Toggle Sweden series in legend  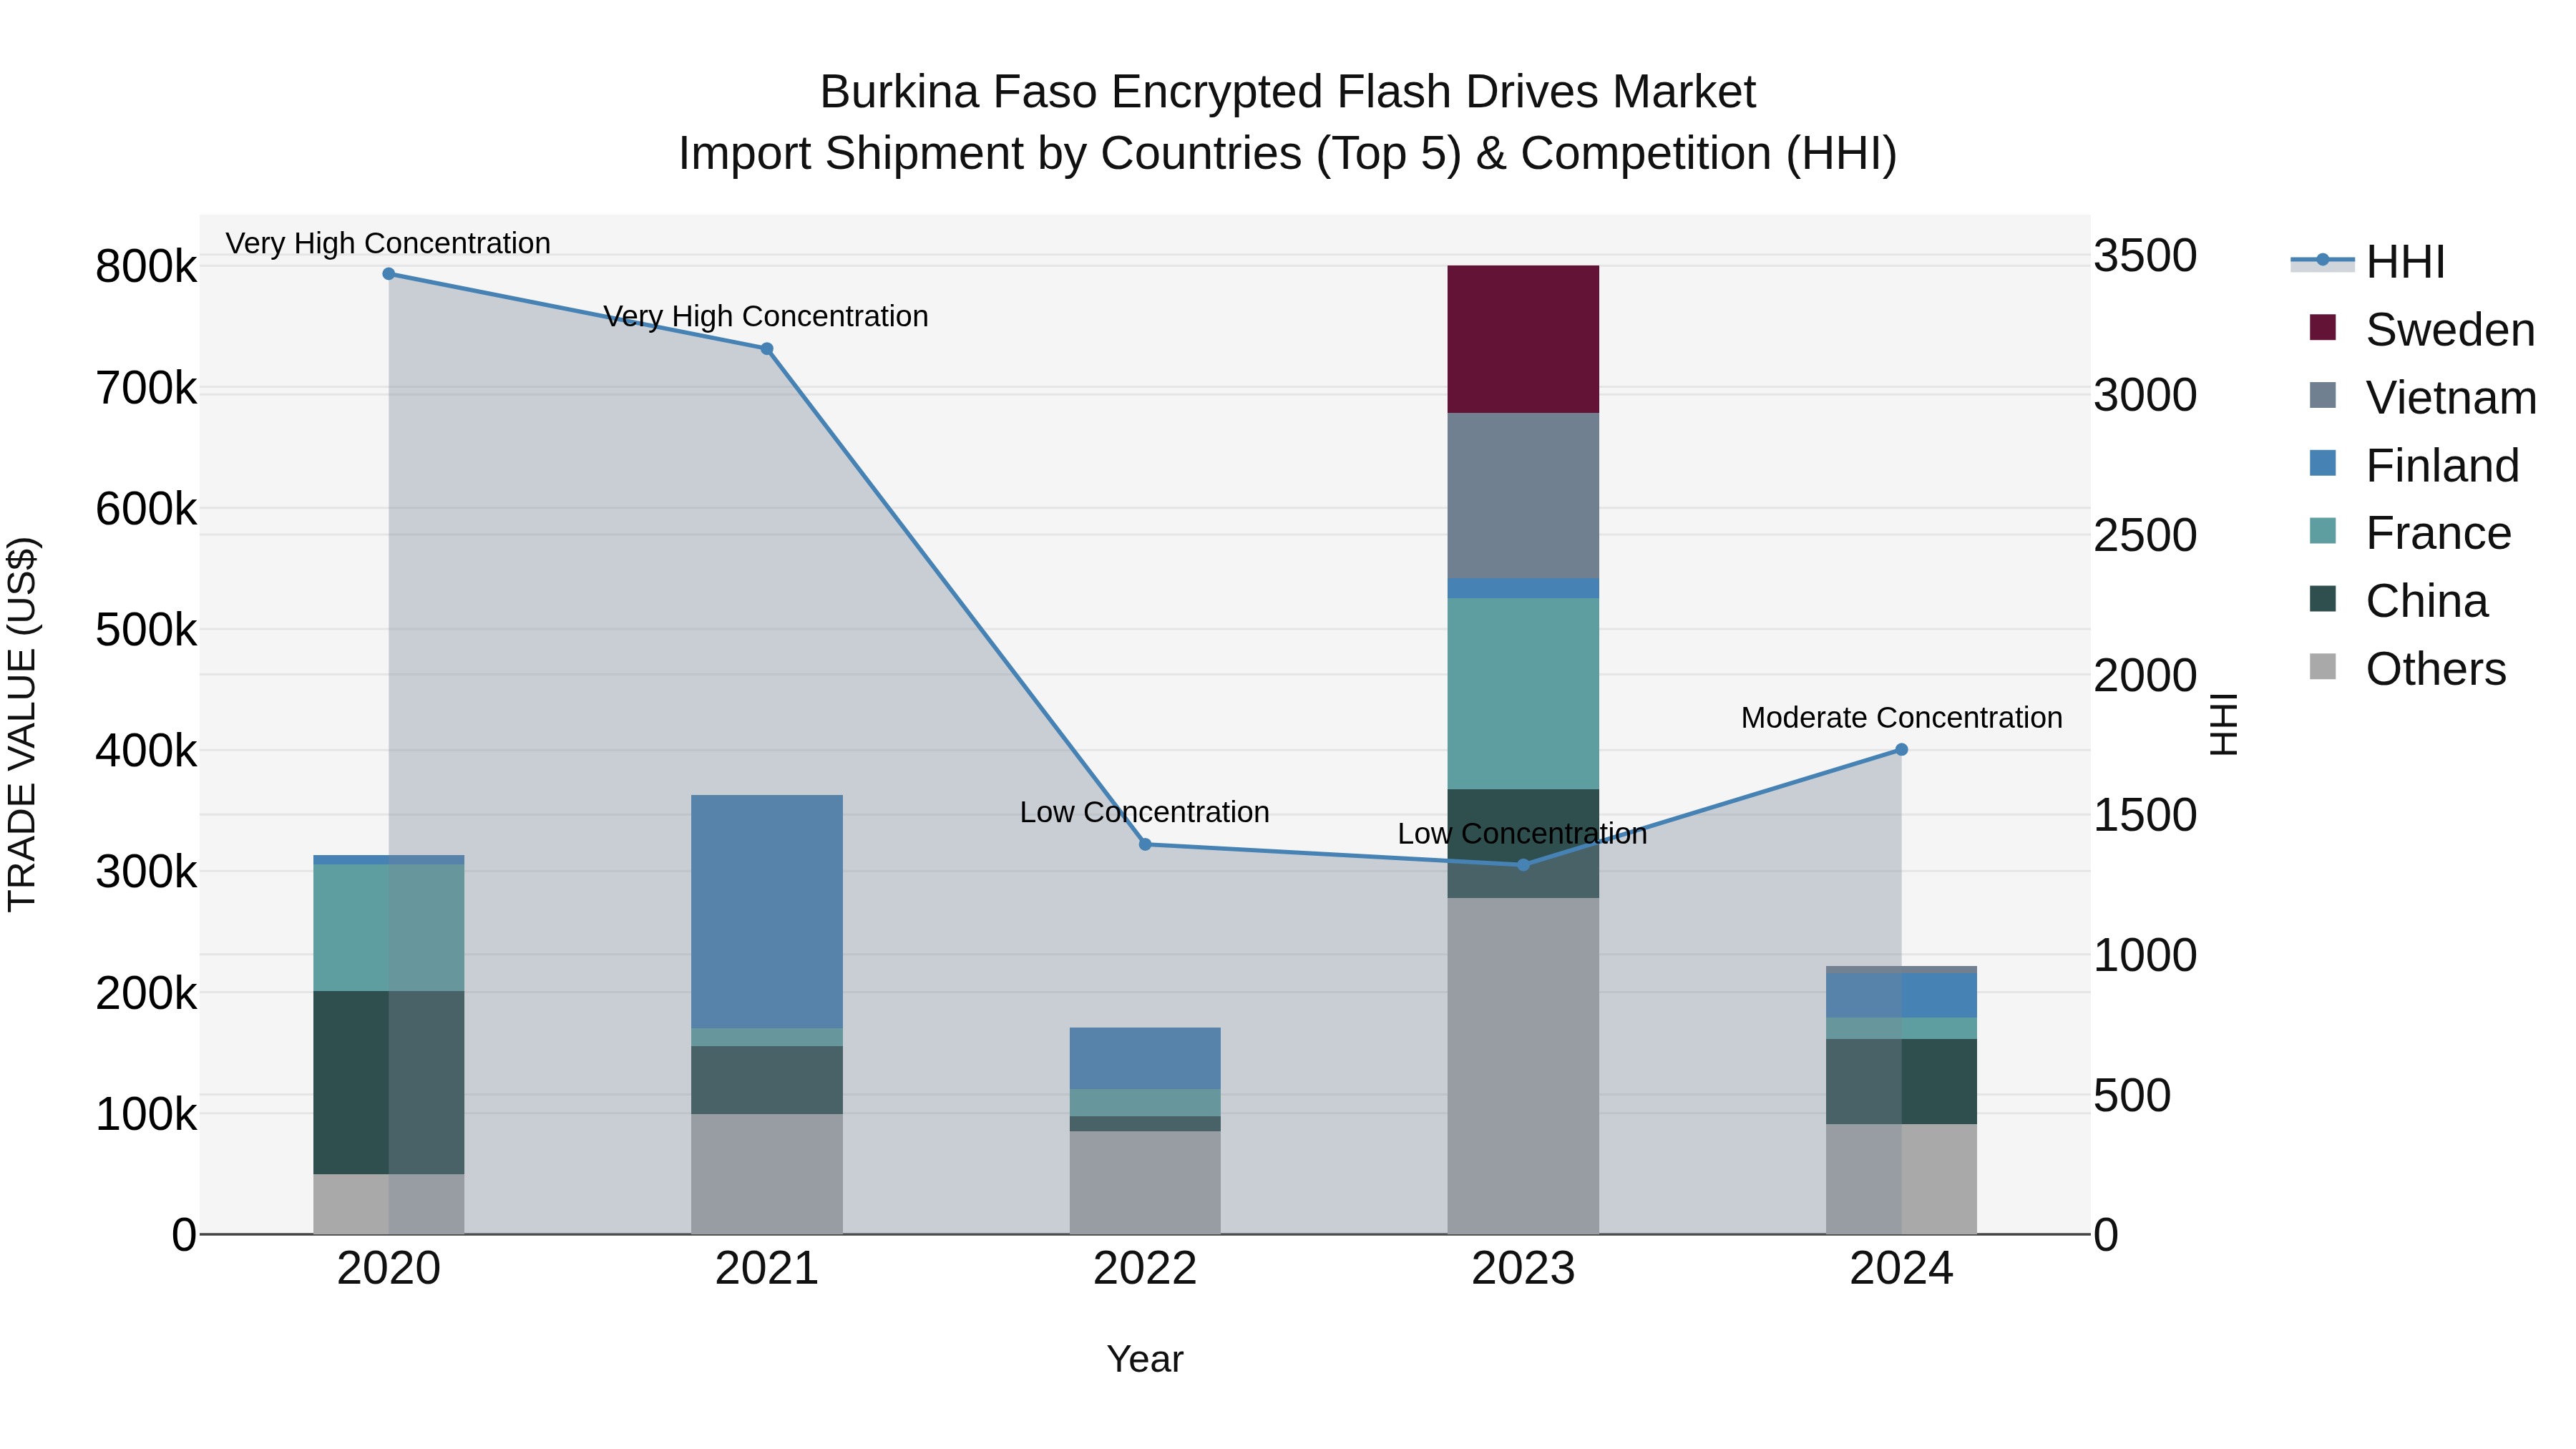(x=2422, y=330)
